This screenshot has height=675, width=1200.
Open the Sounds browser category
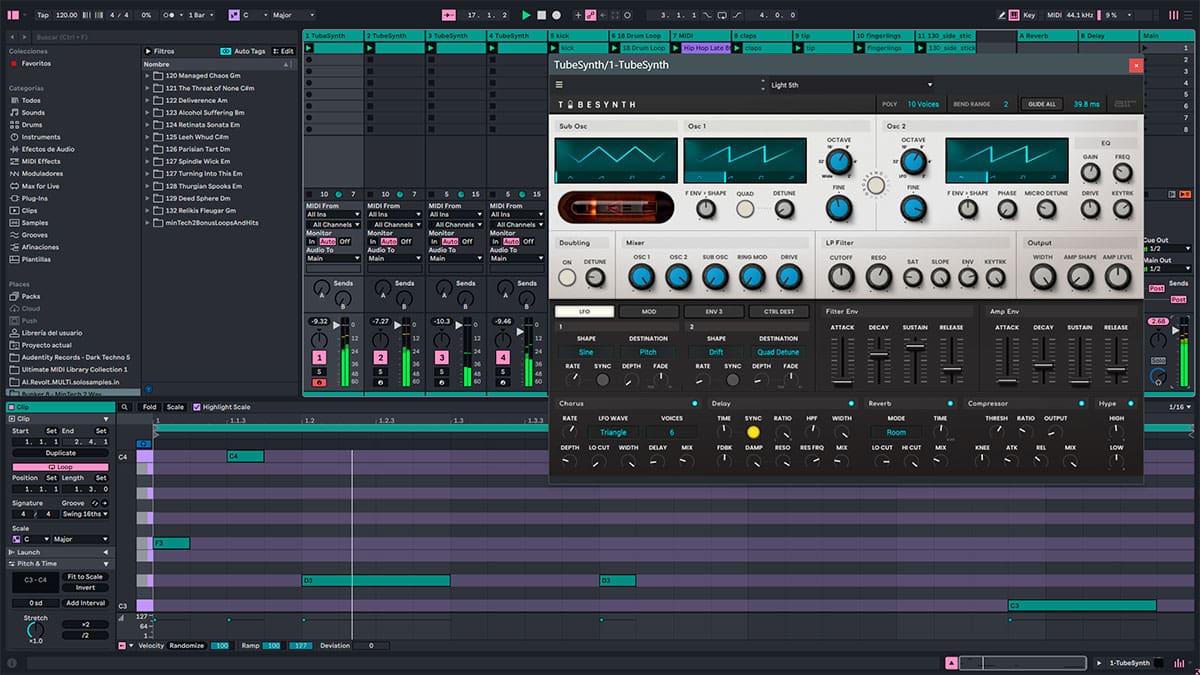pos(33,113)
